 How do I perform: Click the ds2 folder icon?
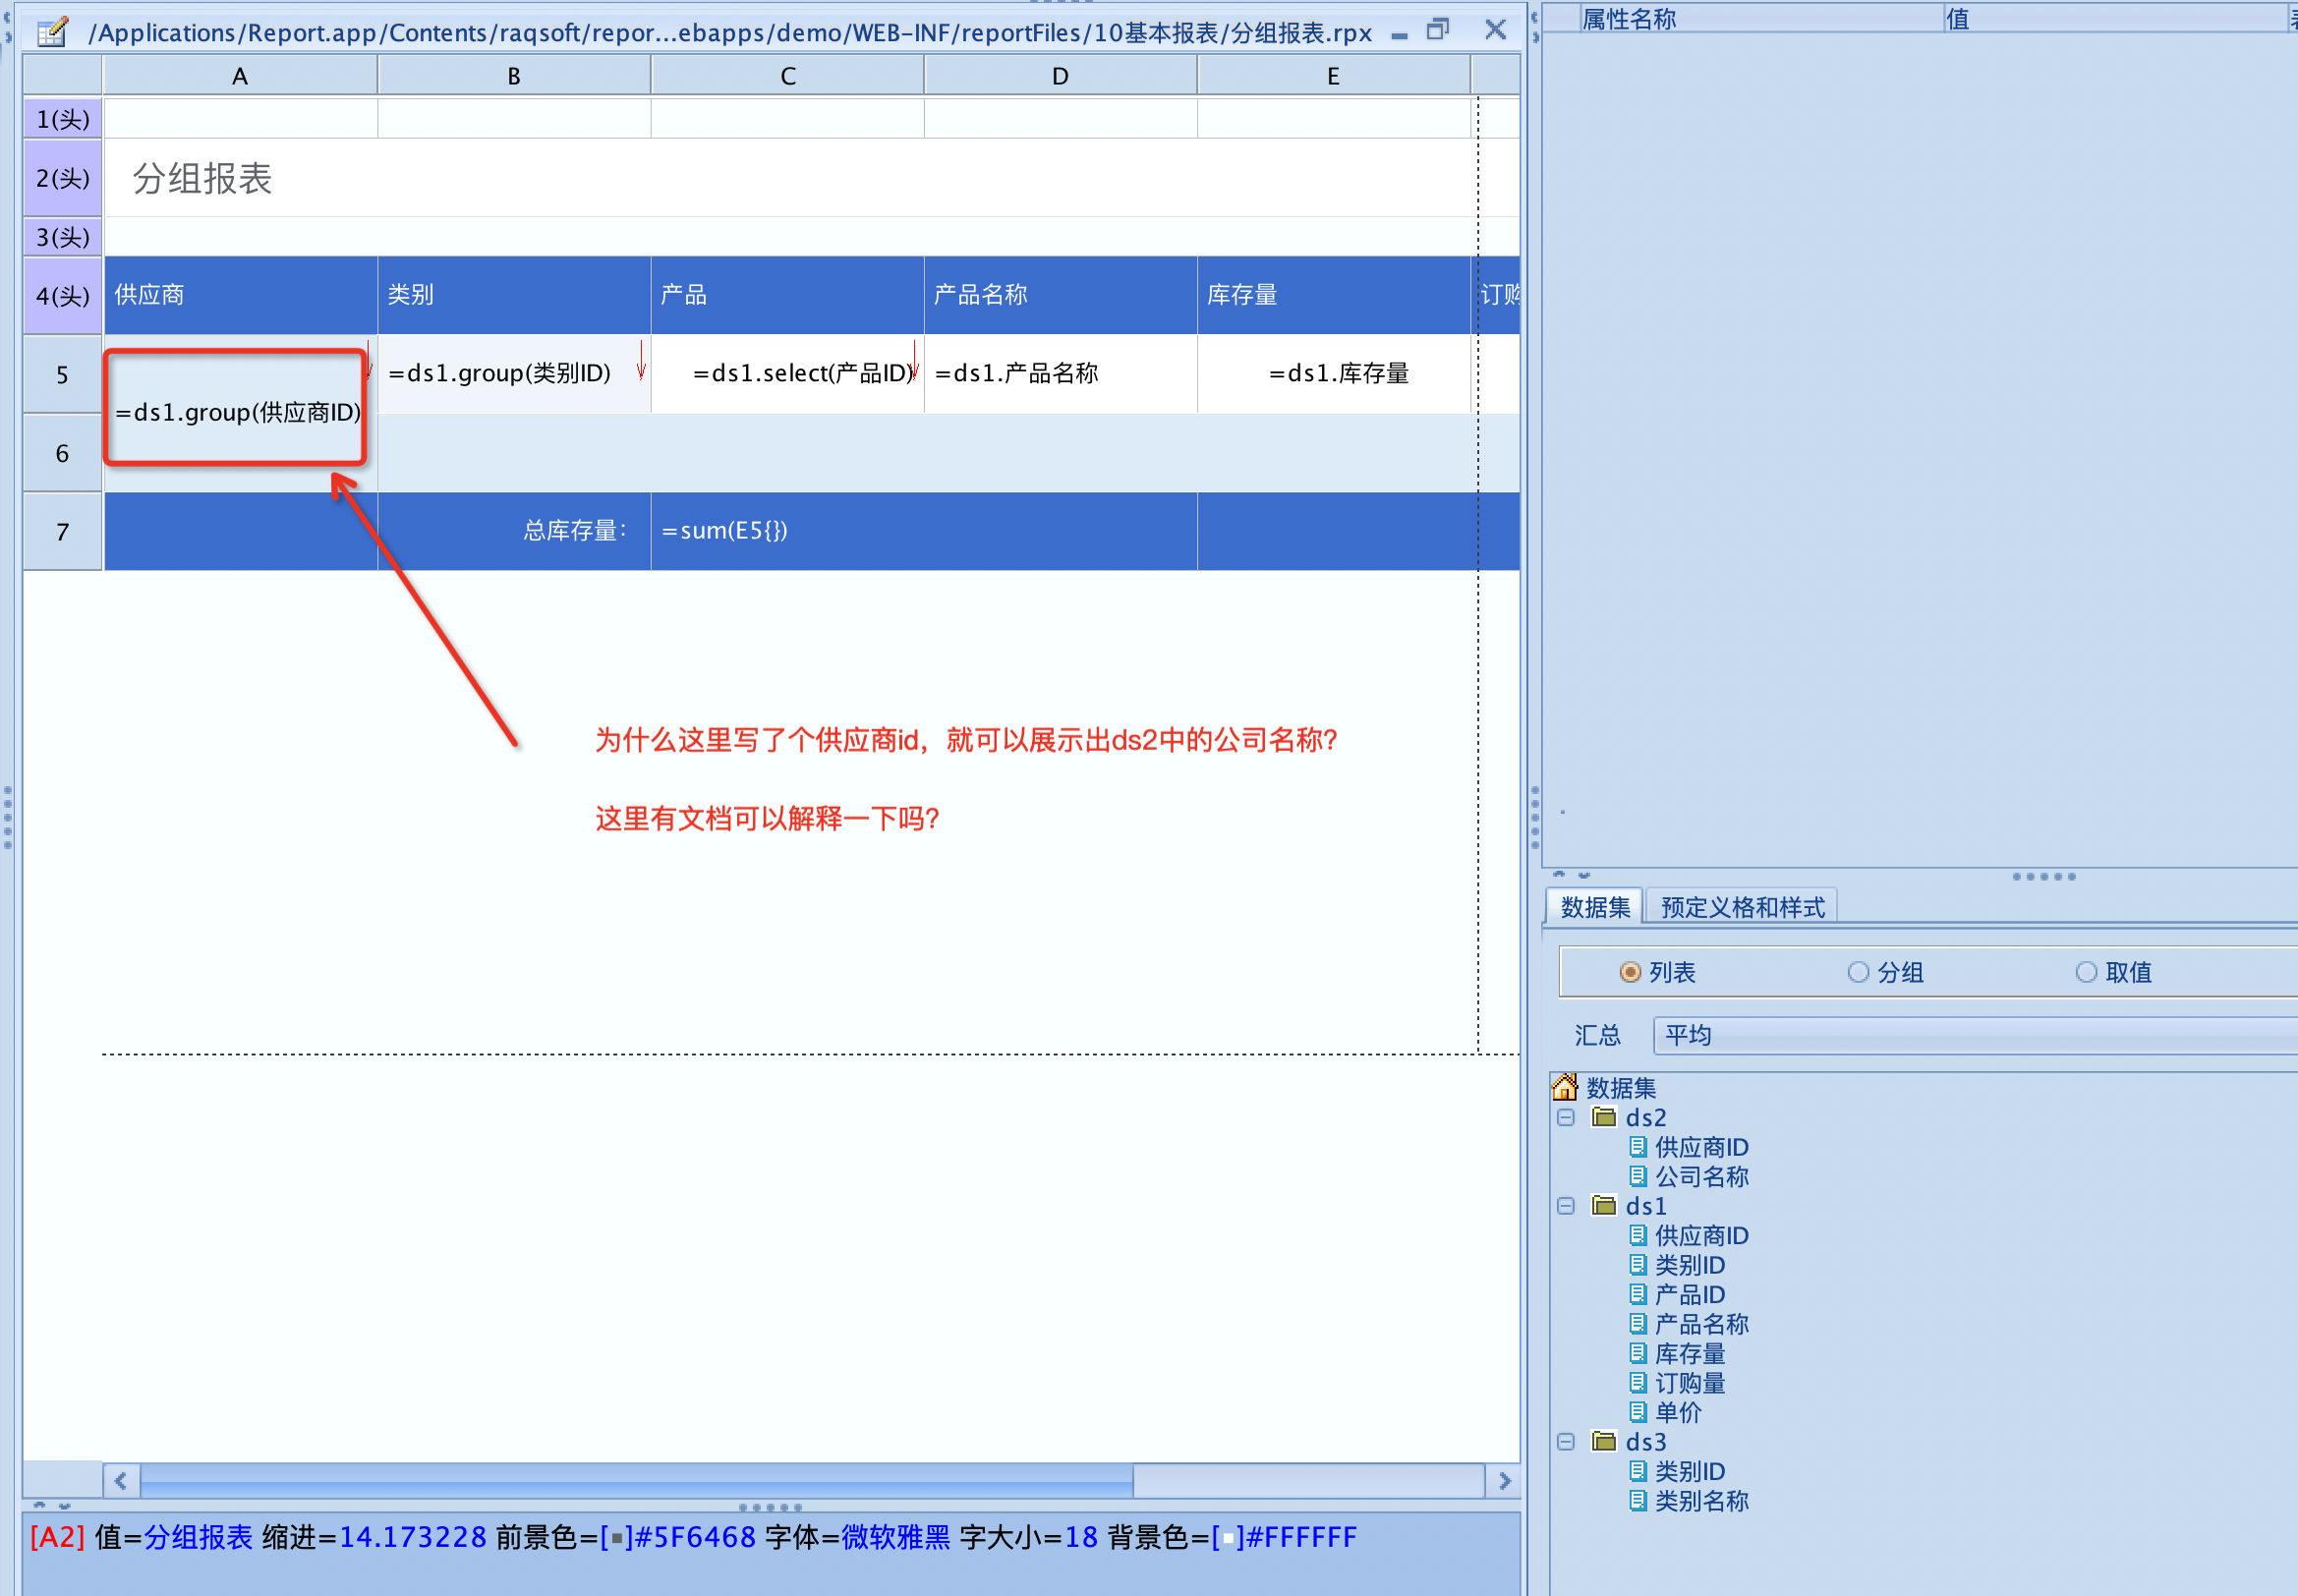click(x=1604, y=1117)
